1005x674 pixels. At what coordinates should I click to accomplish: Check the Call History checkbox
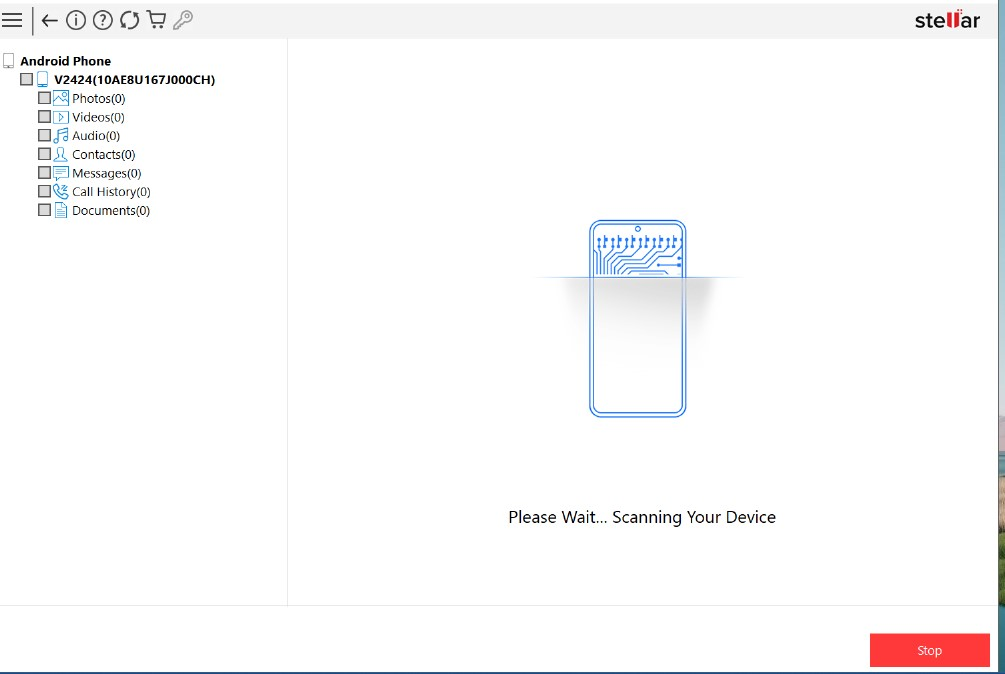click(44, 191)
